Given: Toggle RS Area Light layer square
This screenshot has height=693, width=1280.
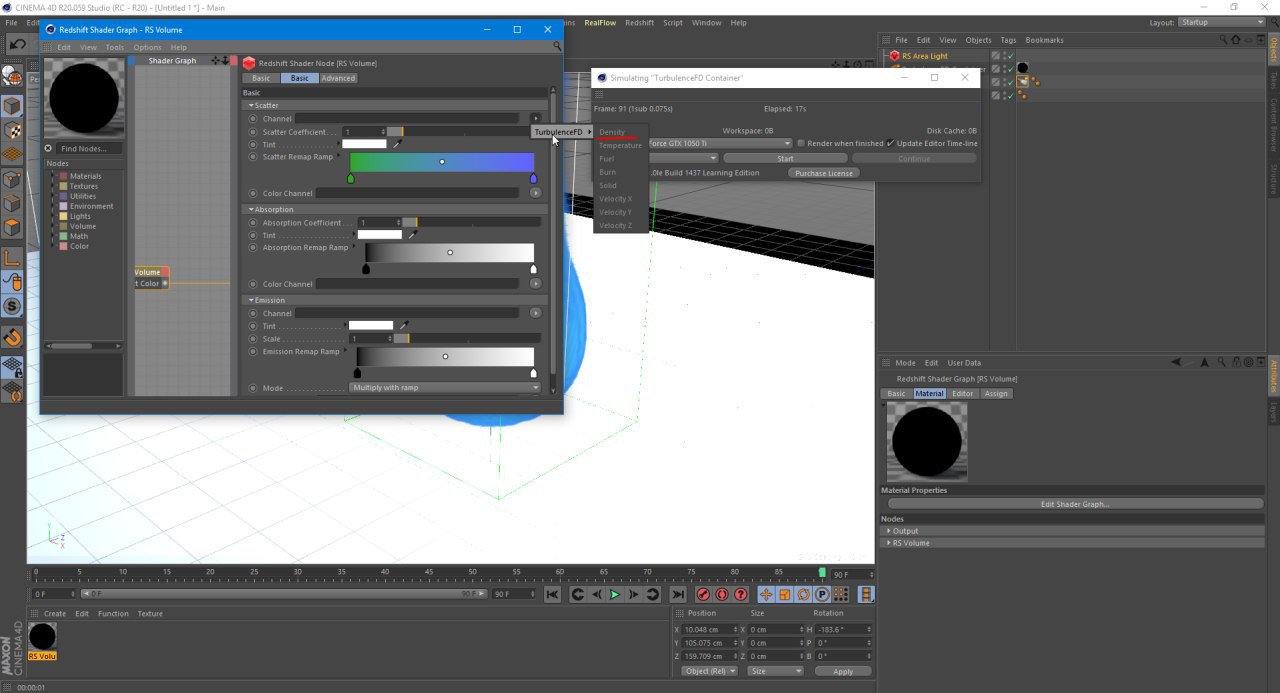Looking at the screenshot, I should (995, 56).
